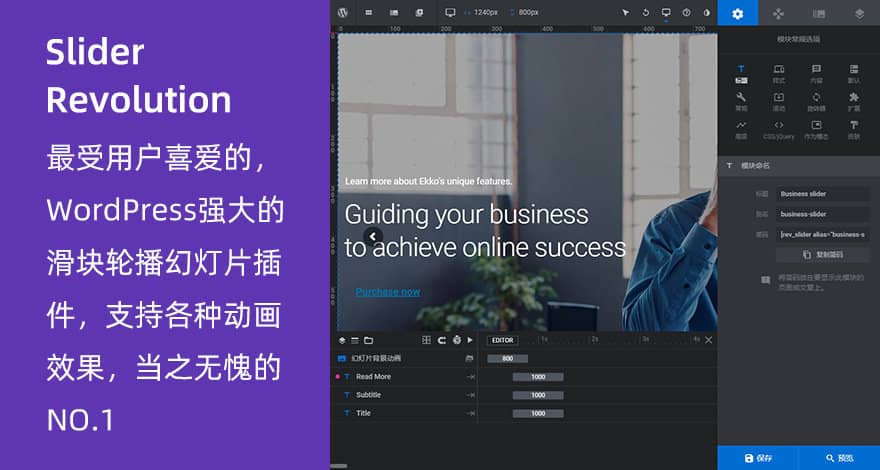Open the module overview grid icon

(369, 12)
